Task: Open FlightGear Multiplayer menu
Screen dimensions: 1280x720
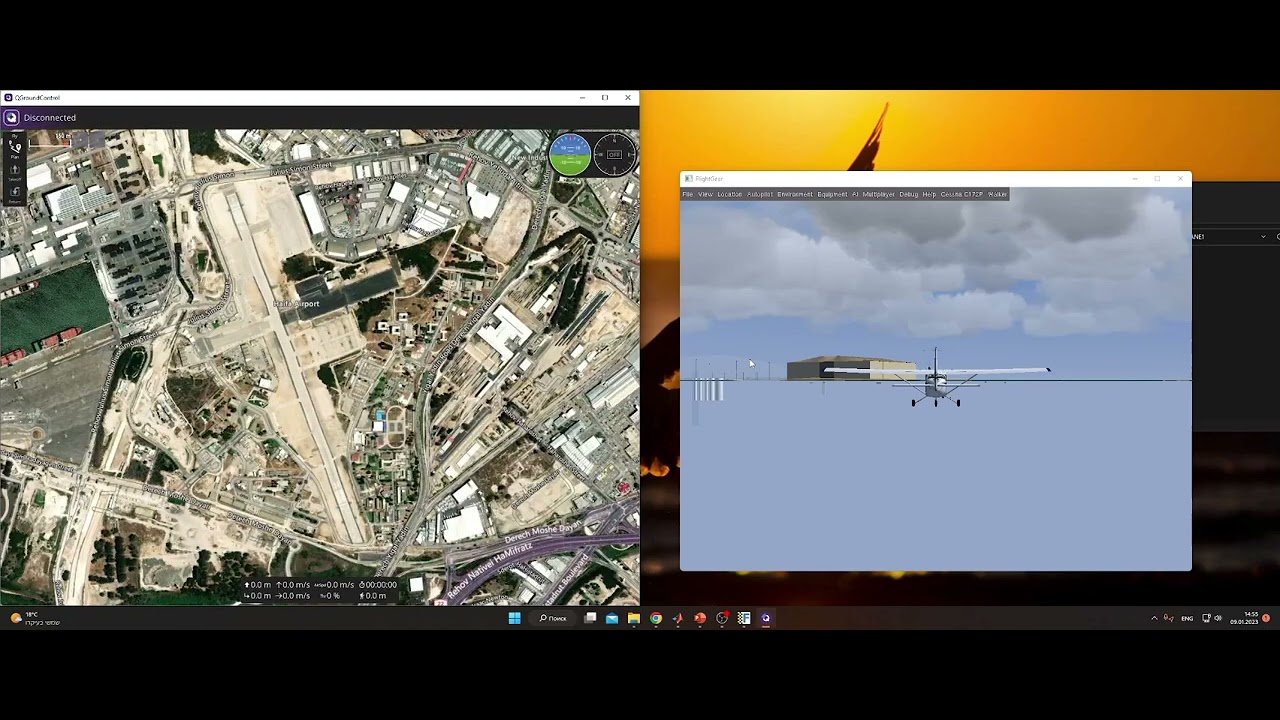Action: tap(879, 194)
